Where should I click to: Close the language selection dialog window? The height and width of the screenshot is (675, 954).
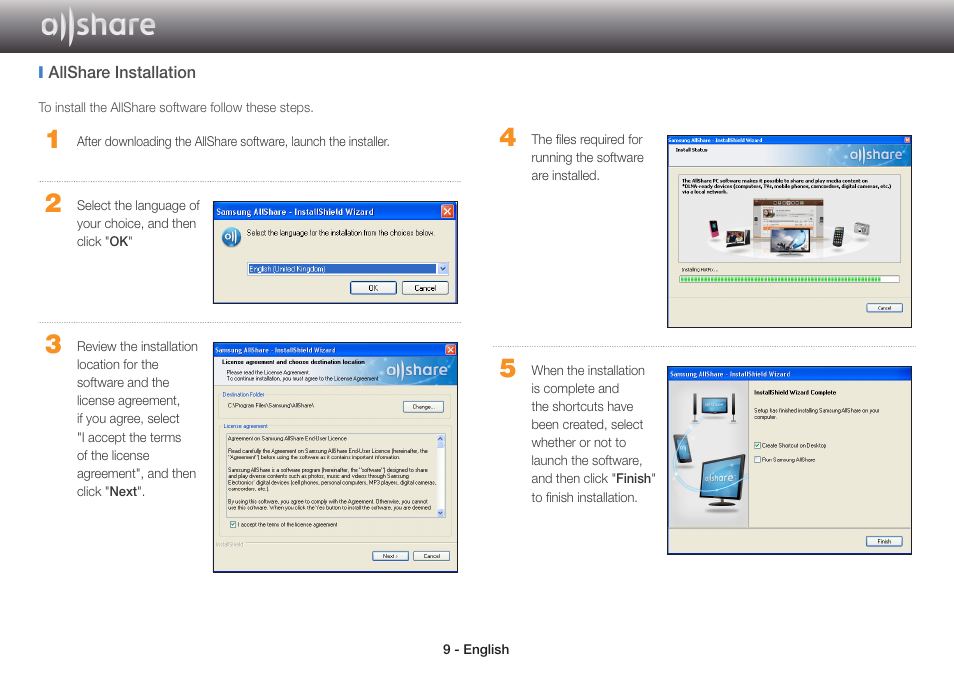(447, 211)
